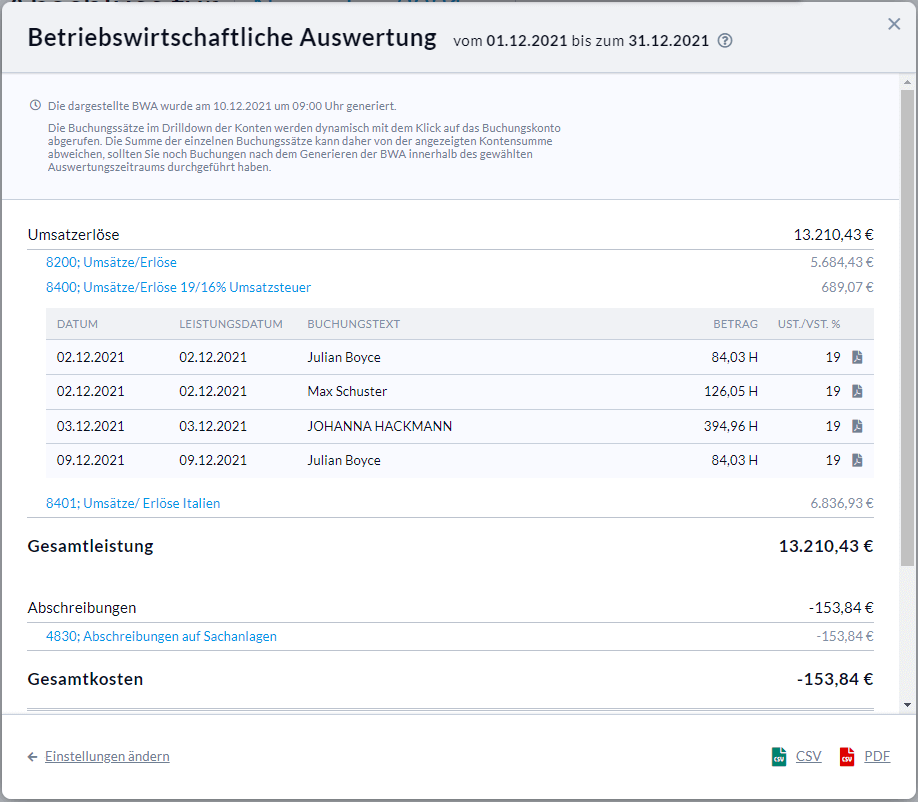Collapse account 8400 Umsätze/Erlöse 19/16% Umsatzsteuer
Screen dimensions: 918x802
pos(178,287)
